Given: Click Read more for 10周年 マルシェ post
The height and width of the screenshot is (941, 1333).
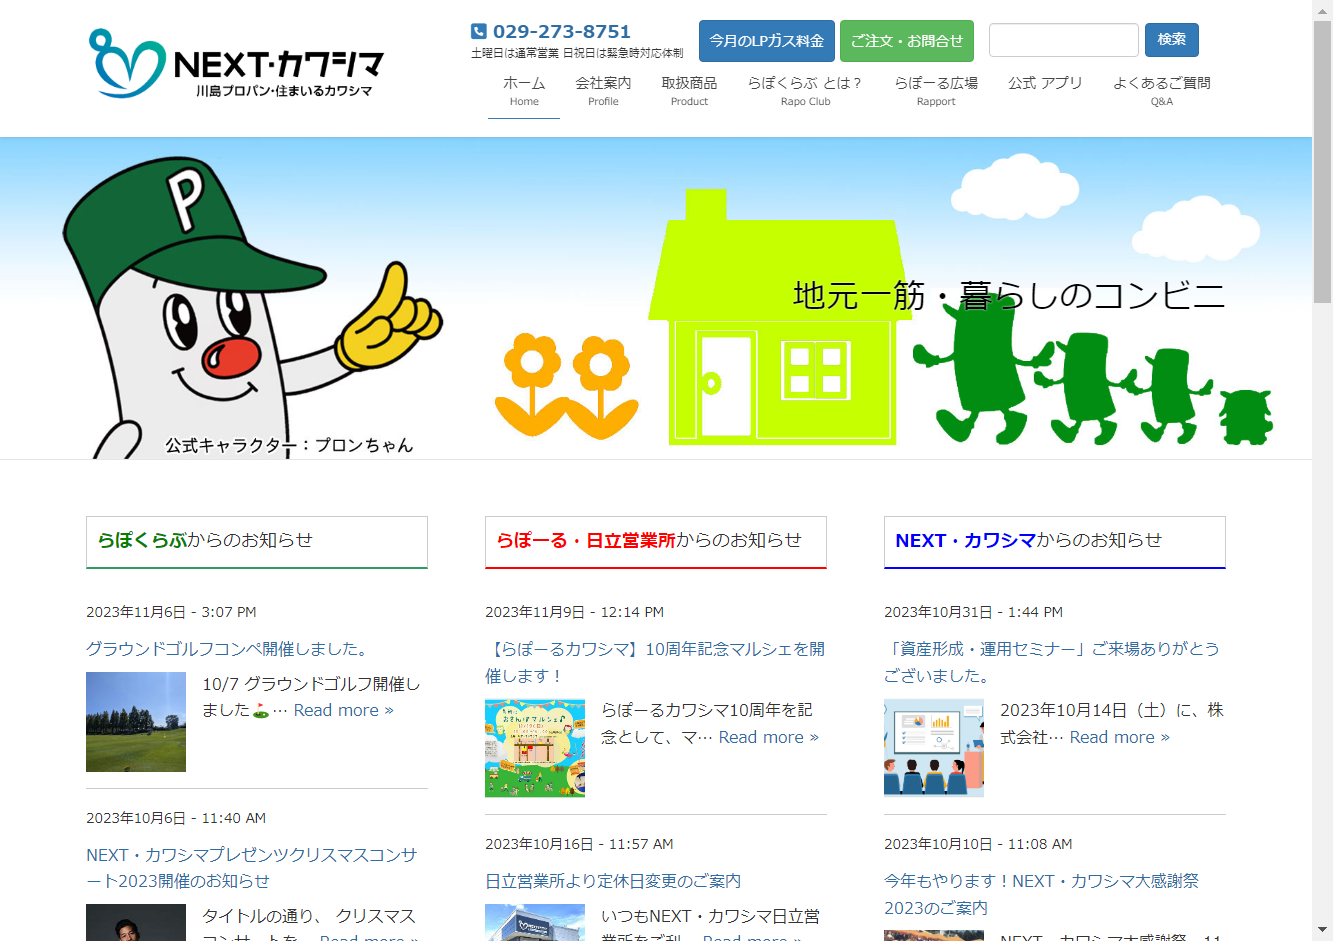Looking at the screenshot, I should (x=768, y=737).
